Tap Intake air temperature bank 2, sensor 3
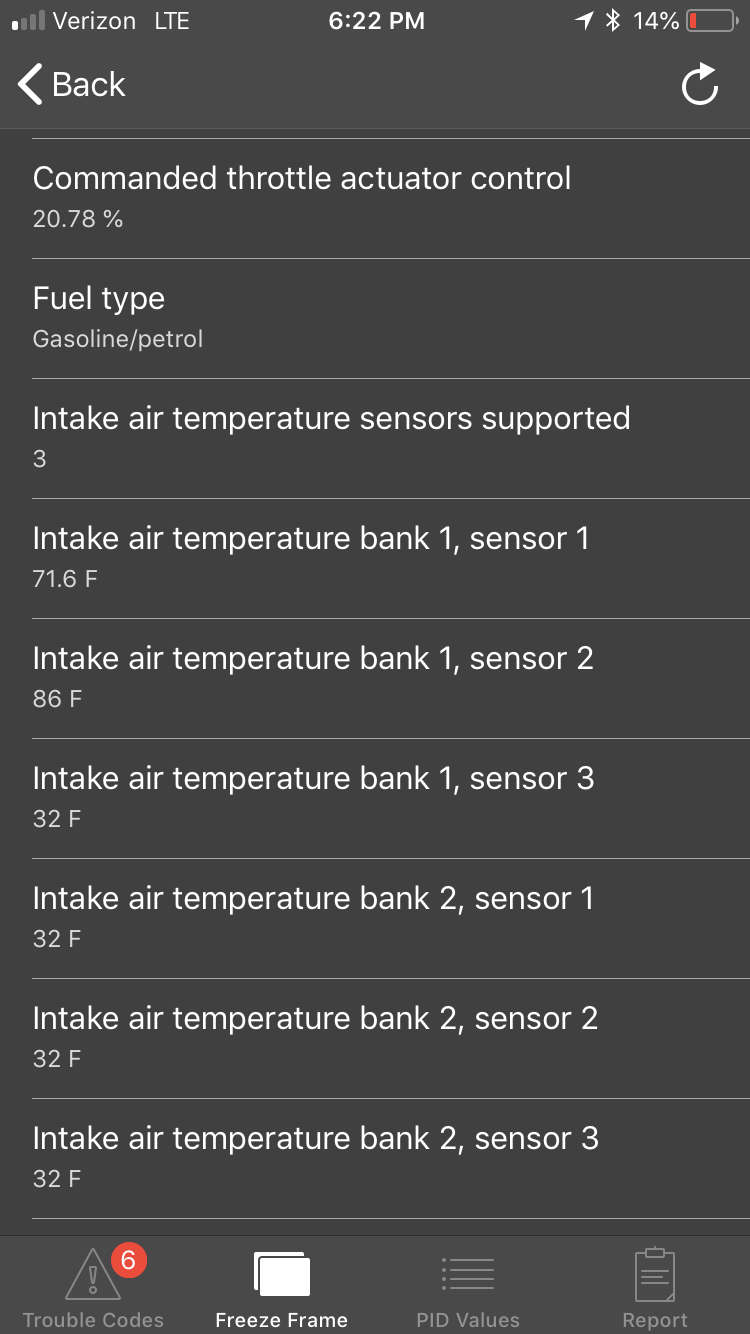Screen dimensions: 750x1334 [x=375, y=1157]
